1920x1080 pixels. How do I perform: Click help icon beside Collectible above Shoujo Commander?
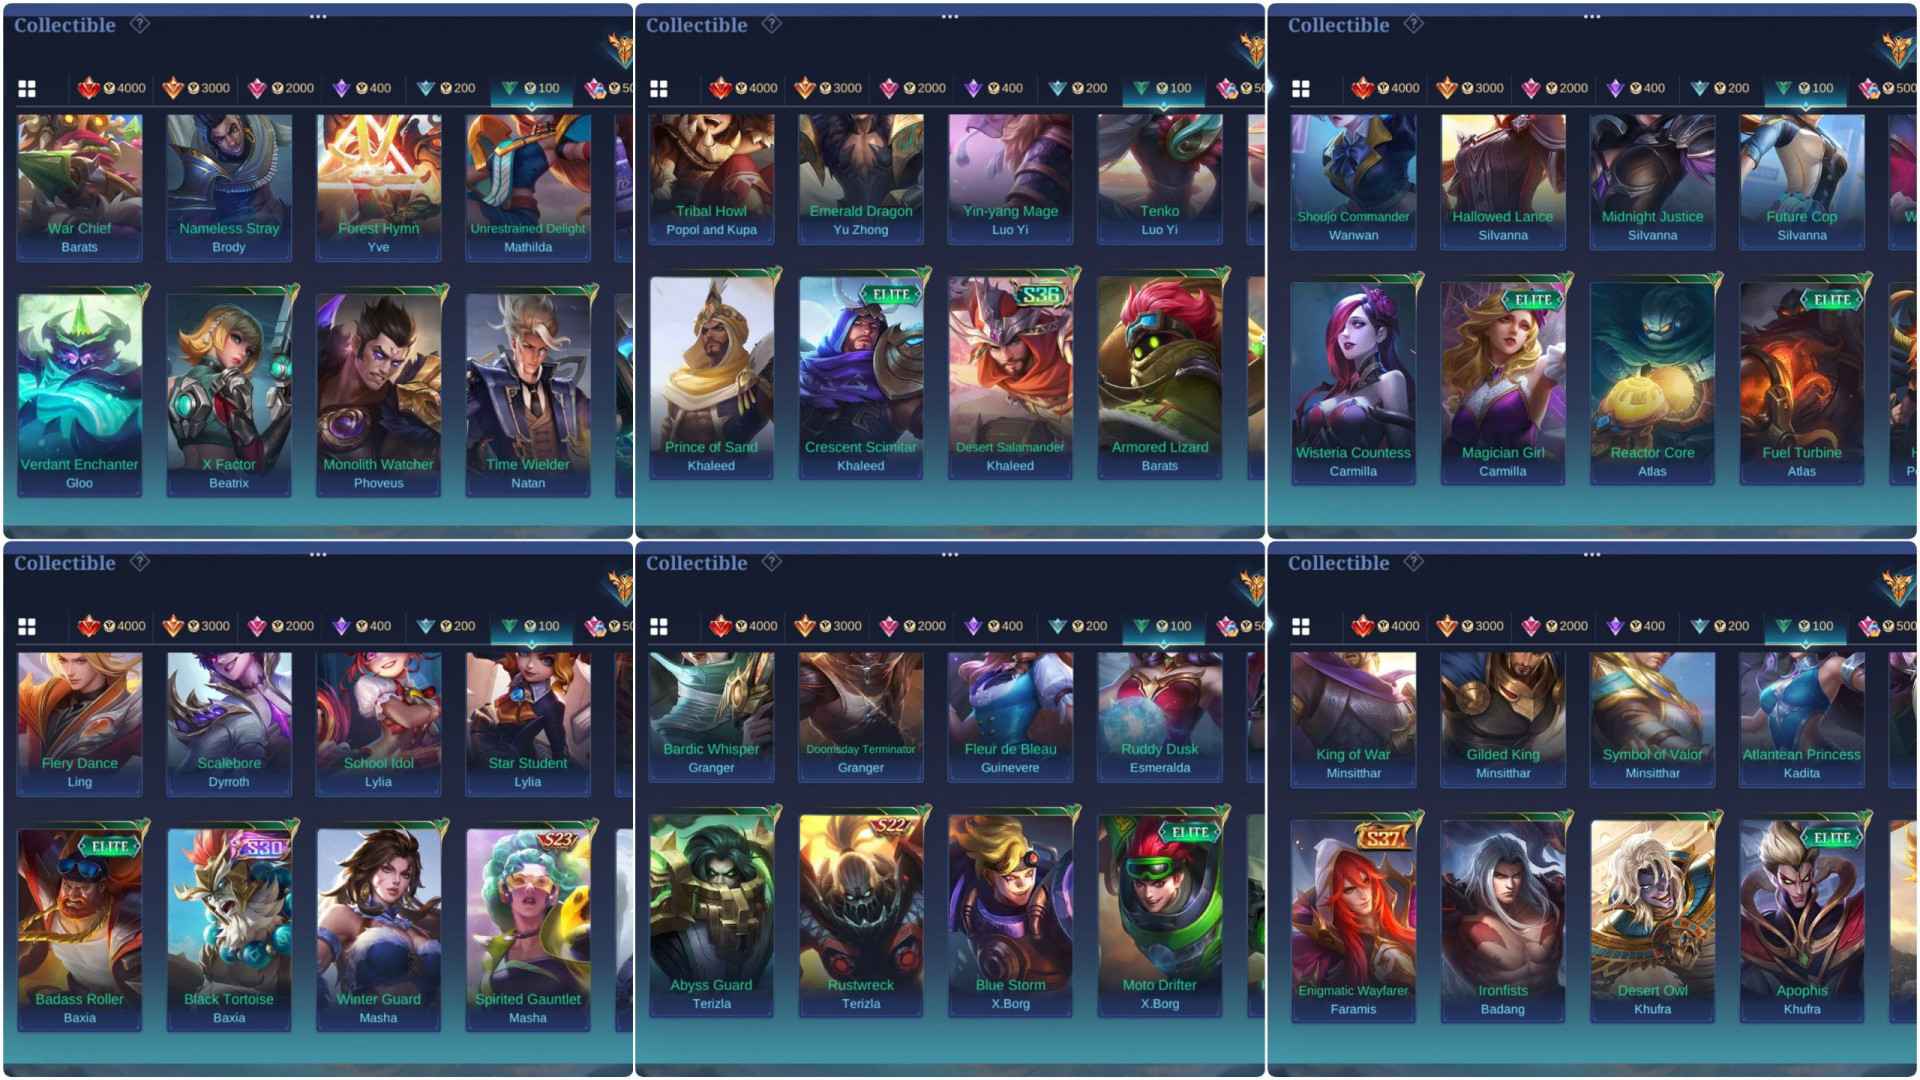1413,24
